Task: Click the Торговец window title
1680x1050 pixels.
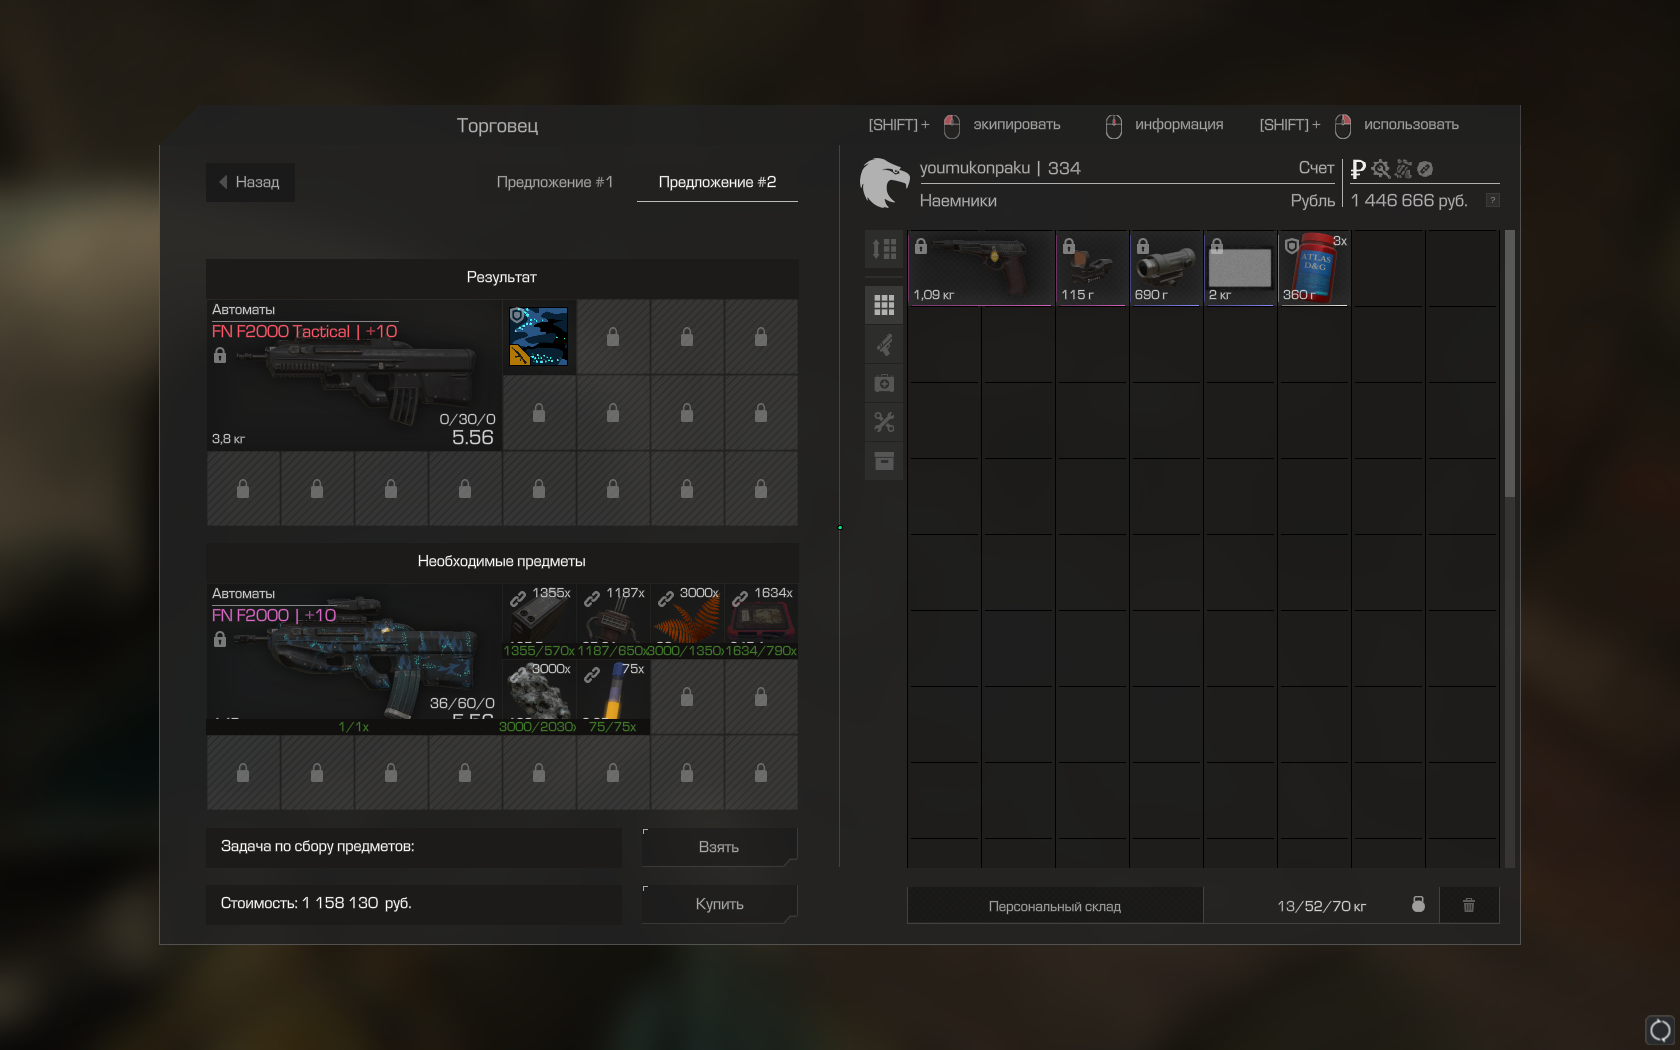Action: pos(497,125)
